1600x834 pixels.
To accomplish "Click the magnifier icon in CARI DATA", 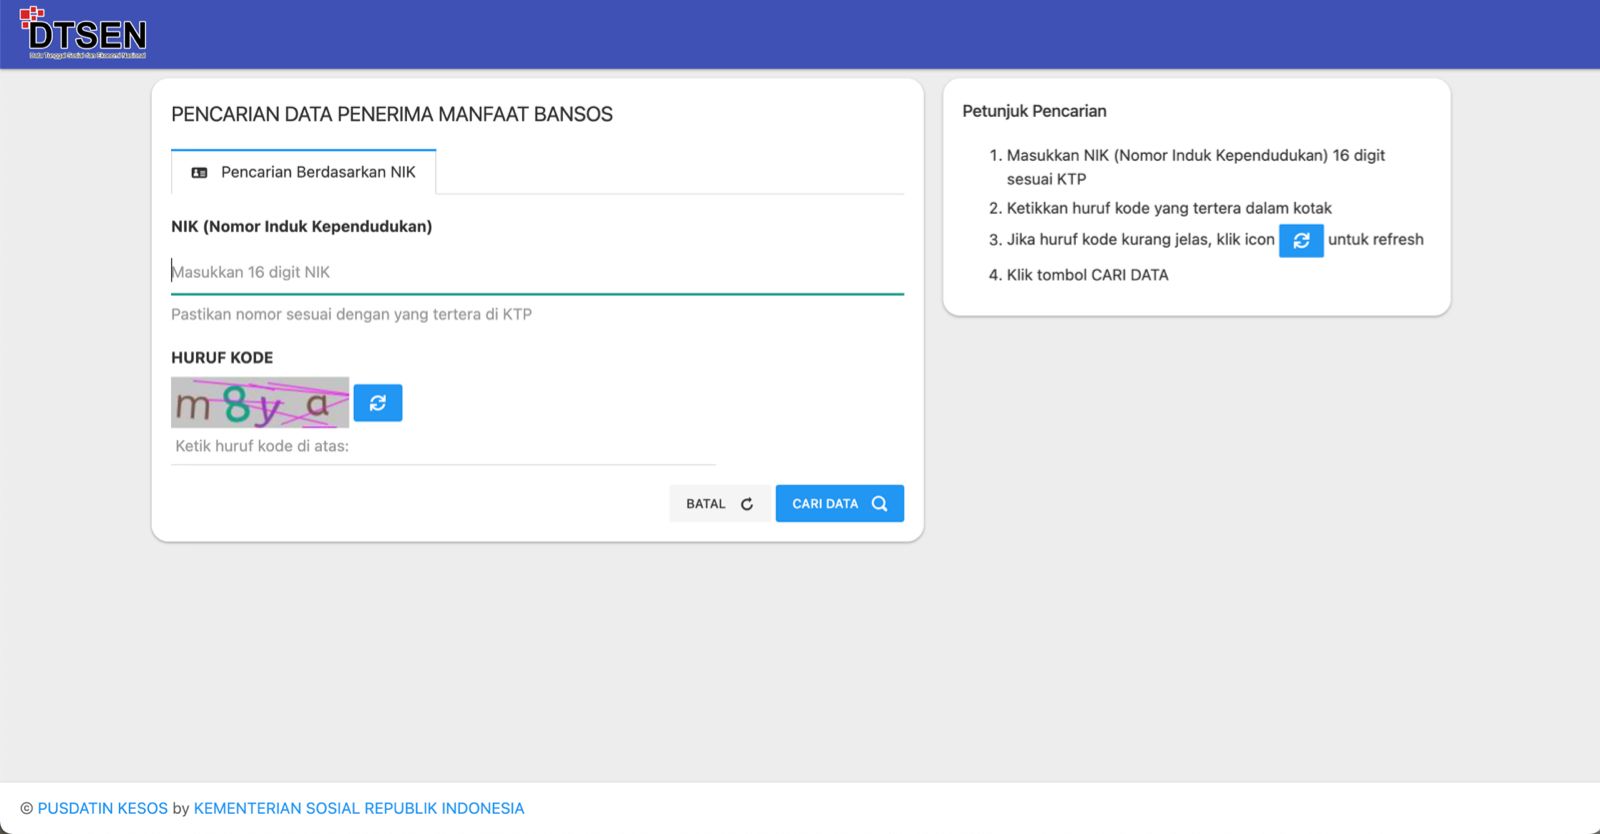I will point(879,504).
